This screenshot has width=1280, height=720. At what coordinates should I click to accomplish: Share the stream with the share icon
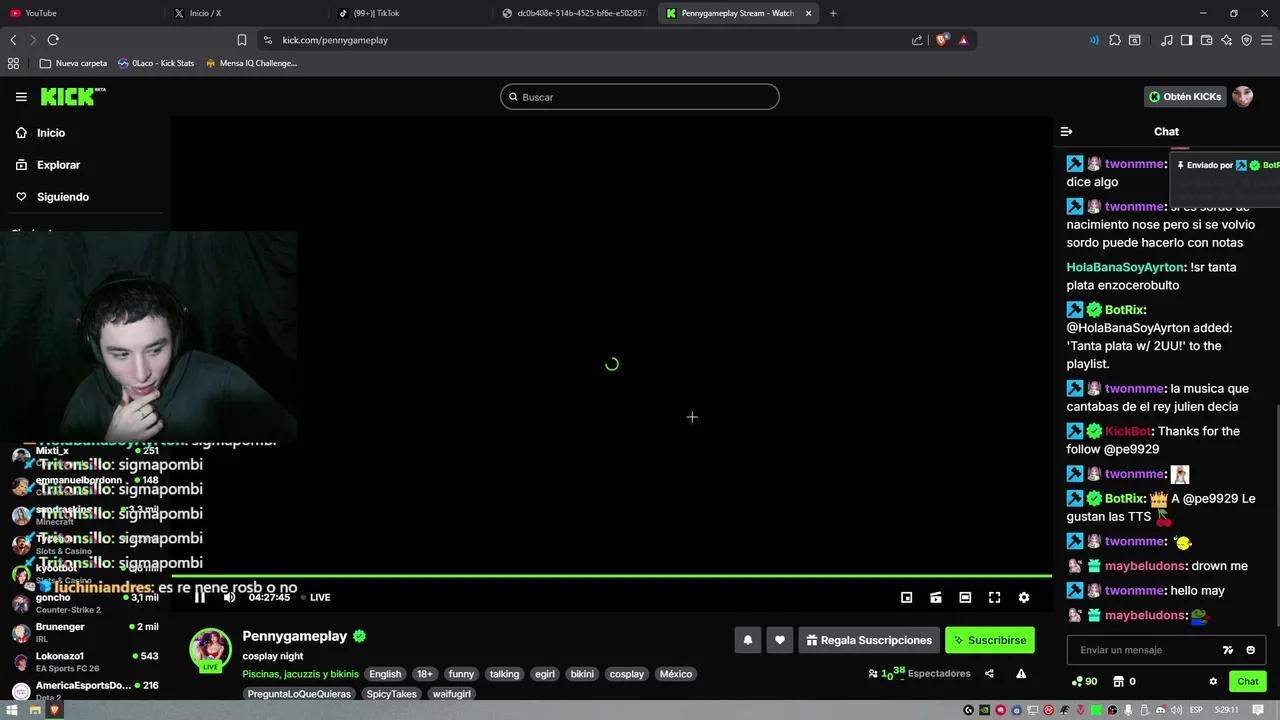pyautogui.click(x=989, y=674)
